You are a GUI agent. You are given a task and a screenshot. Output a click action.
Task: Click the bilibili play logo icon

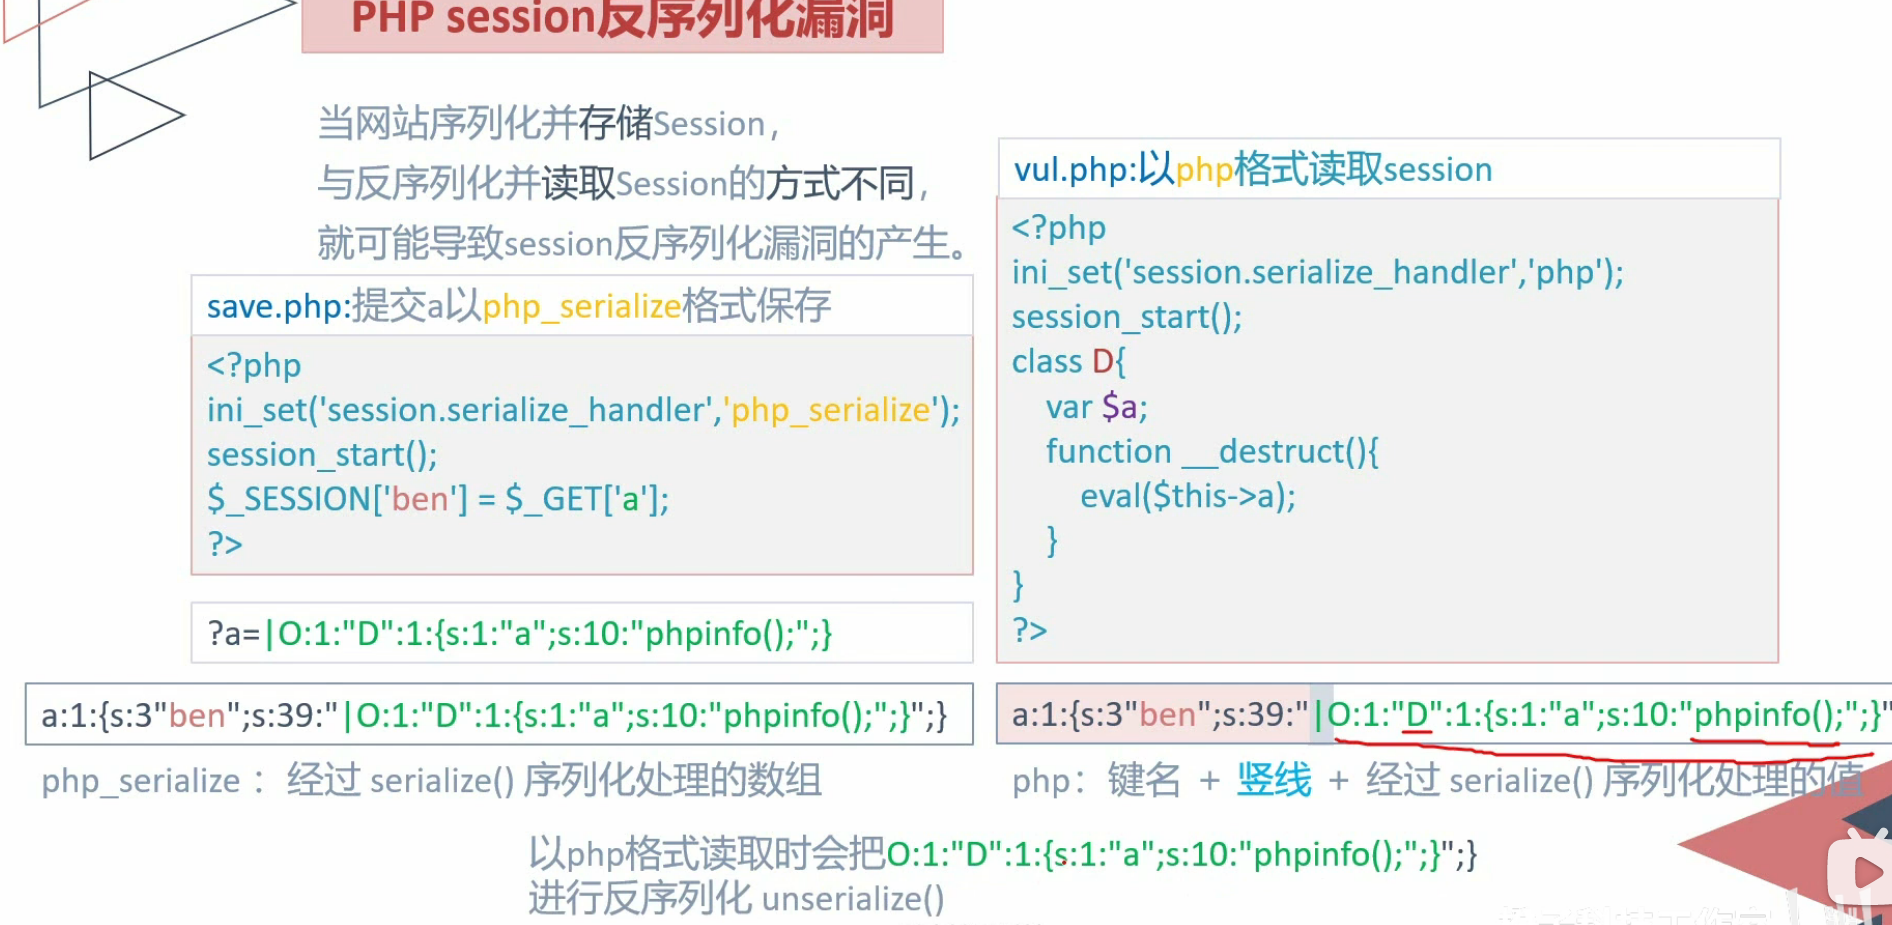[1858, 872]
